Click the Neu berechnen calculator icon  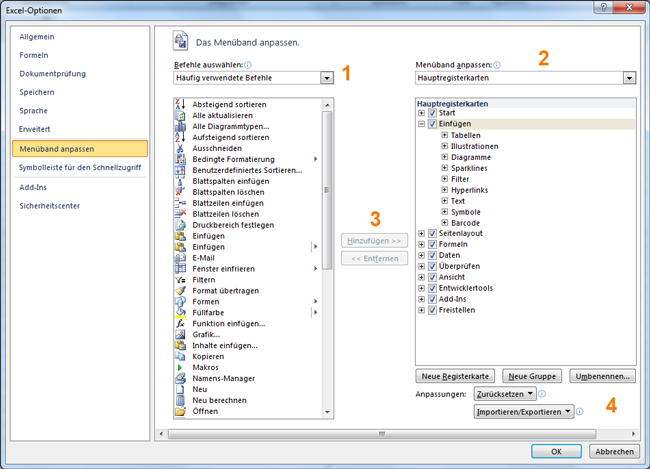(180, 400)
